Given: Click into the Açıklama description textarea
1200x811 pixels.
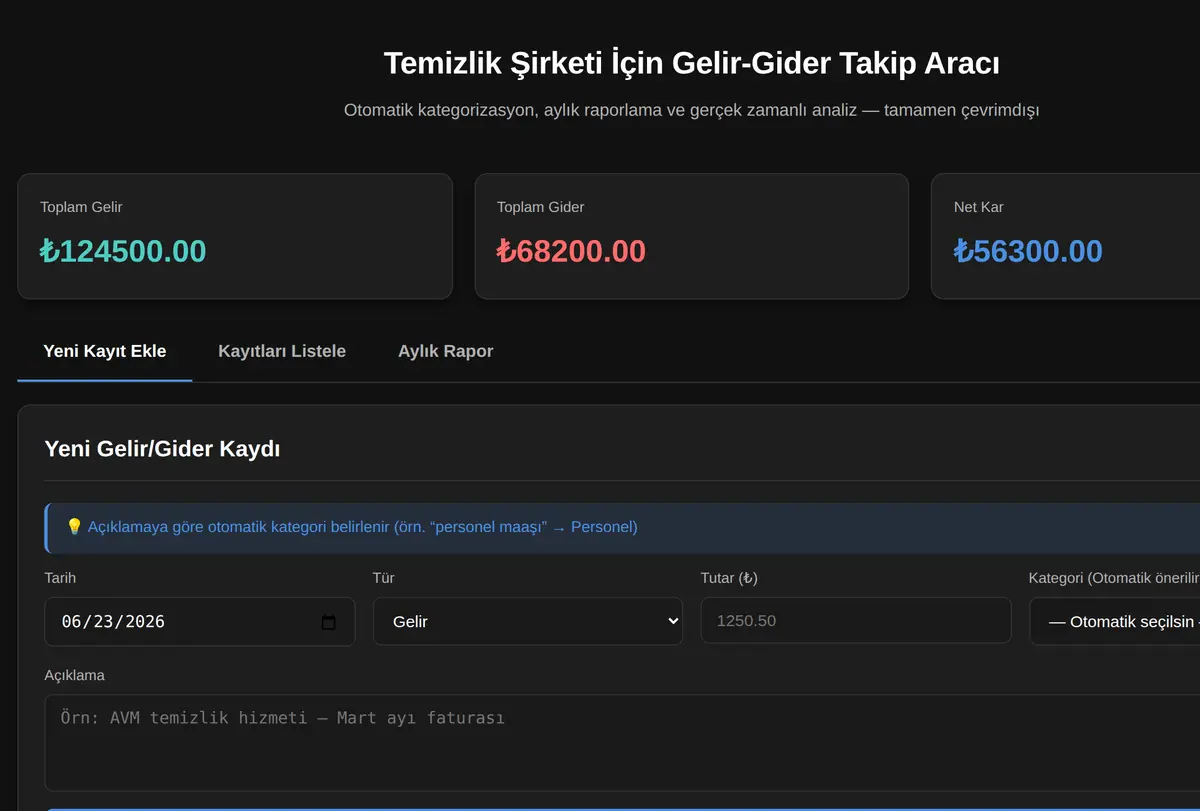Looking at the screenshot, I should click(x=622, y=742).
